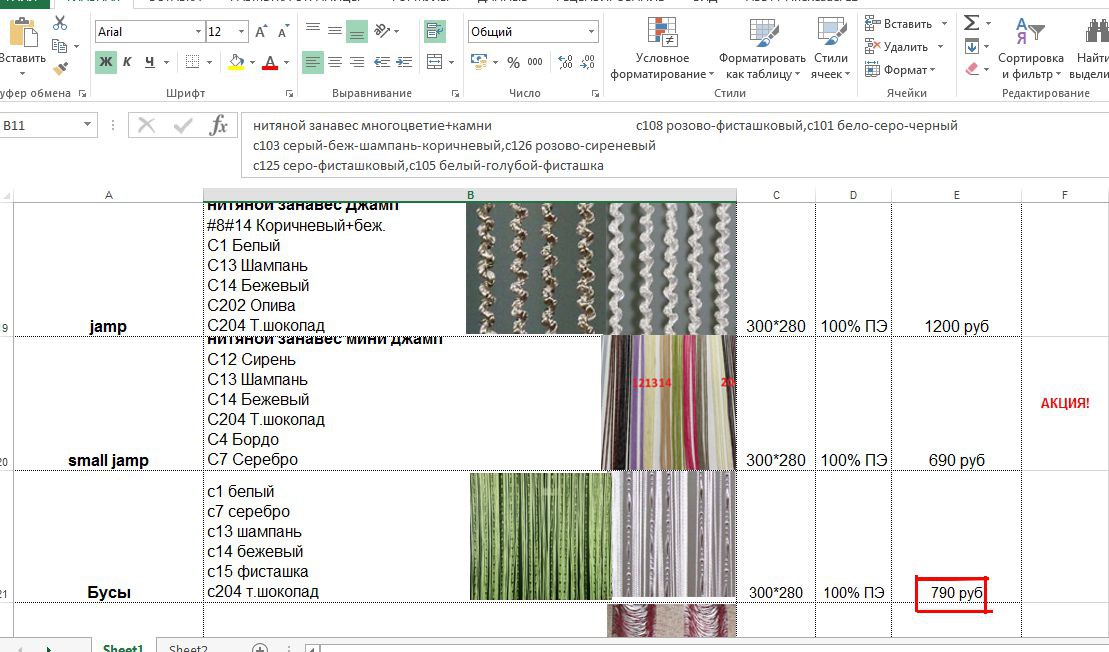Toggle Wrap Text for the cell
Screen dimensions: 1109x652
(434, 30)
